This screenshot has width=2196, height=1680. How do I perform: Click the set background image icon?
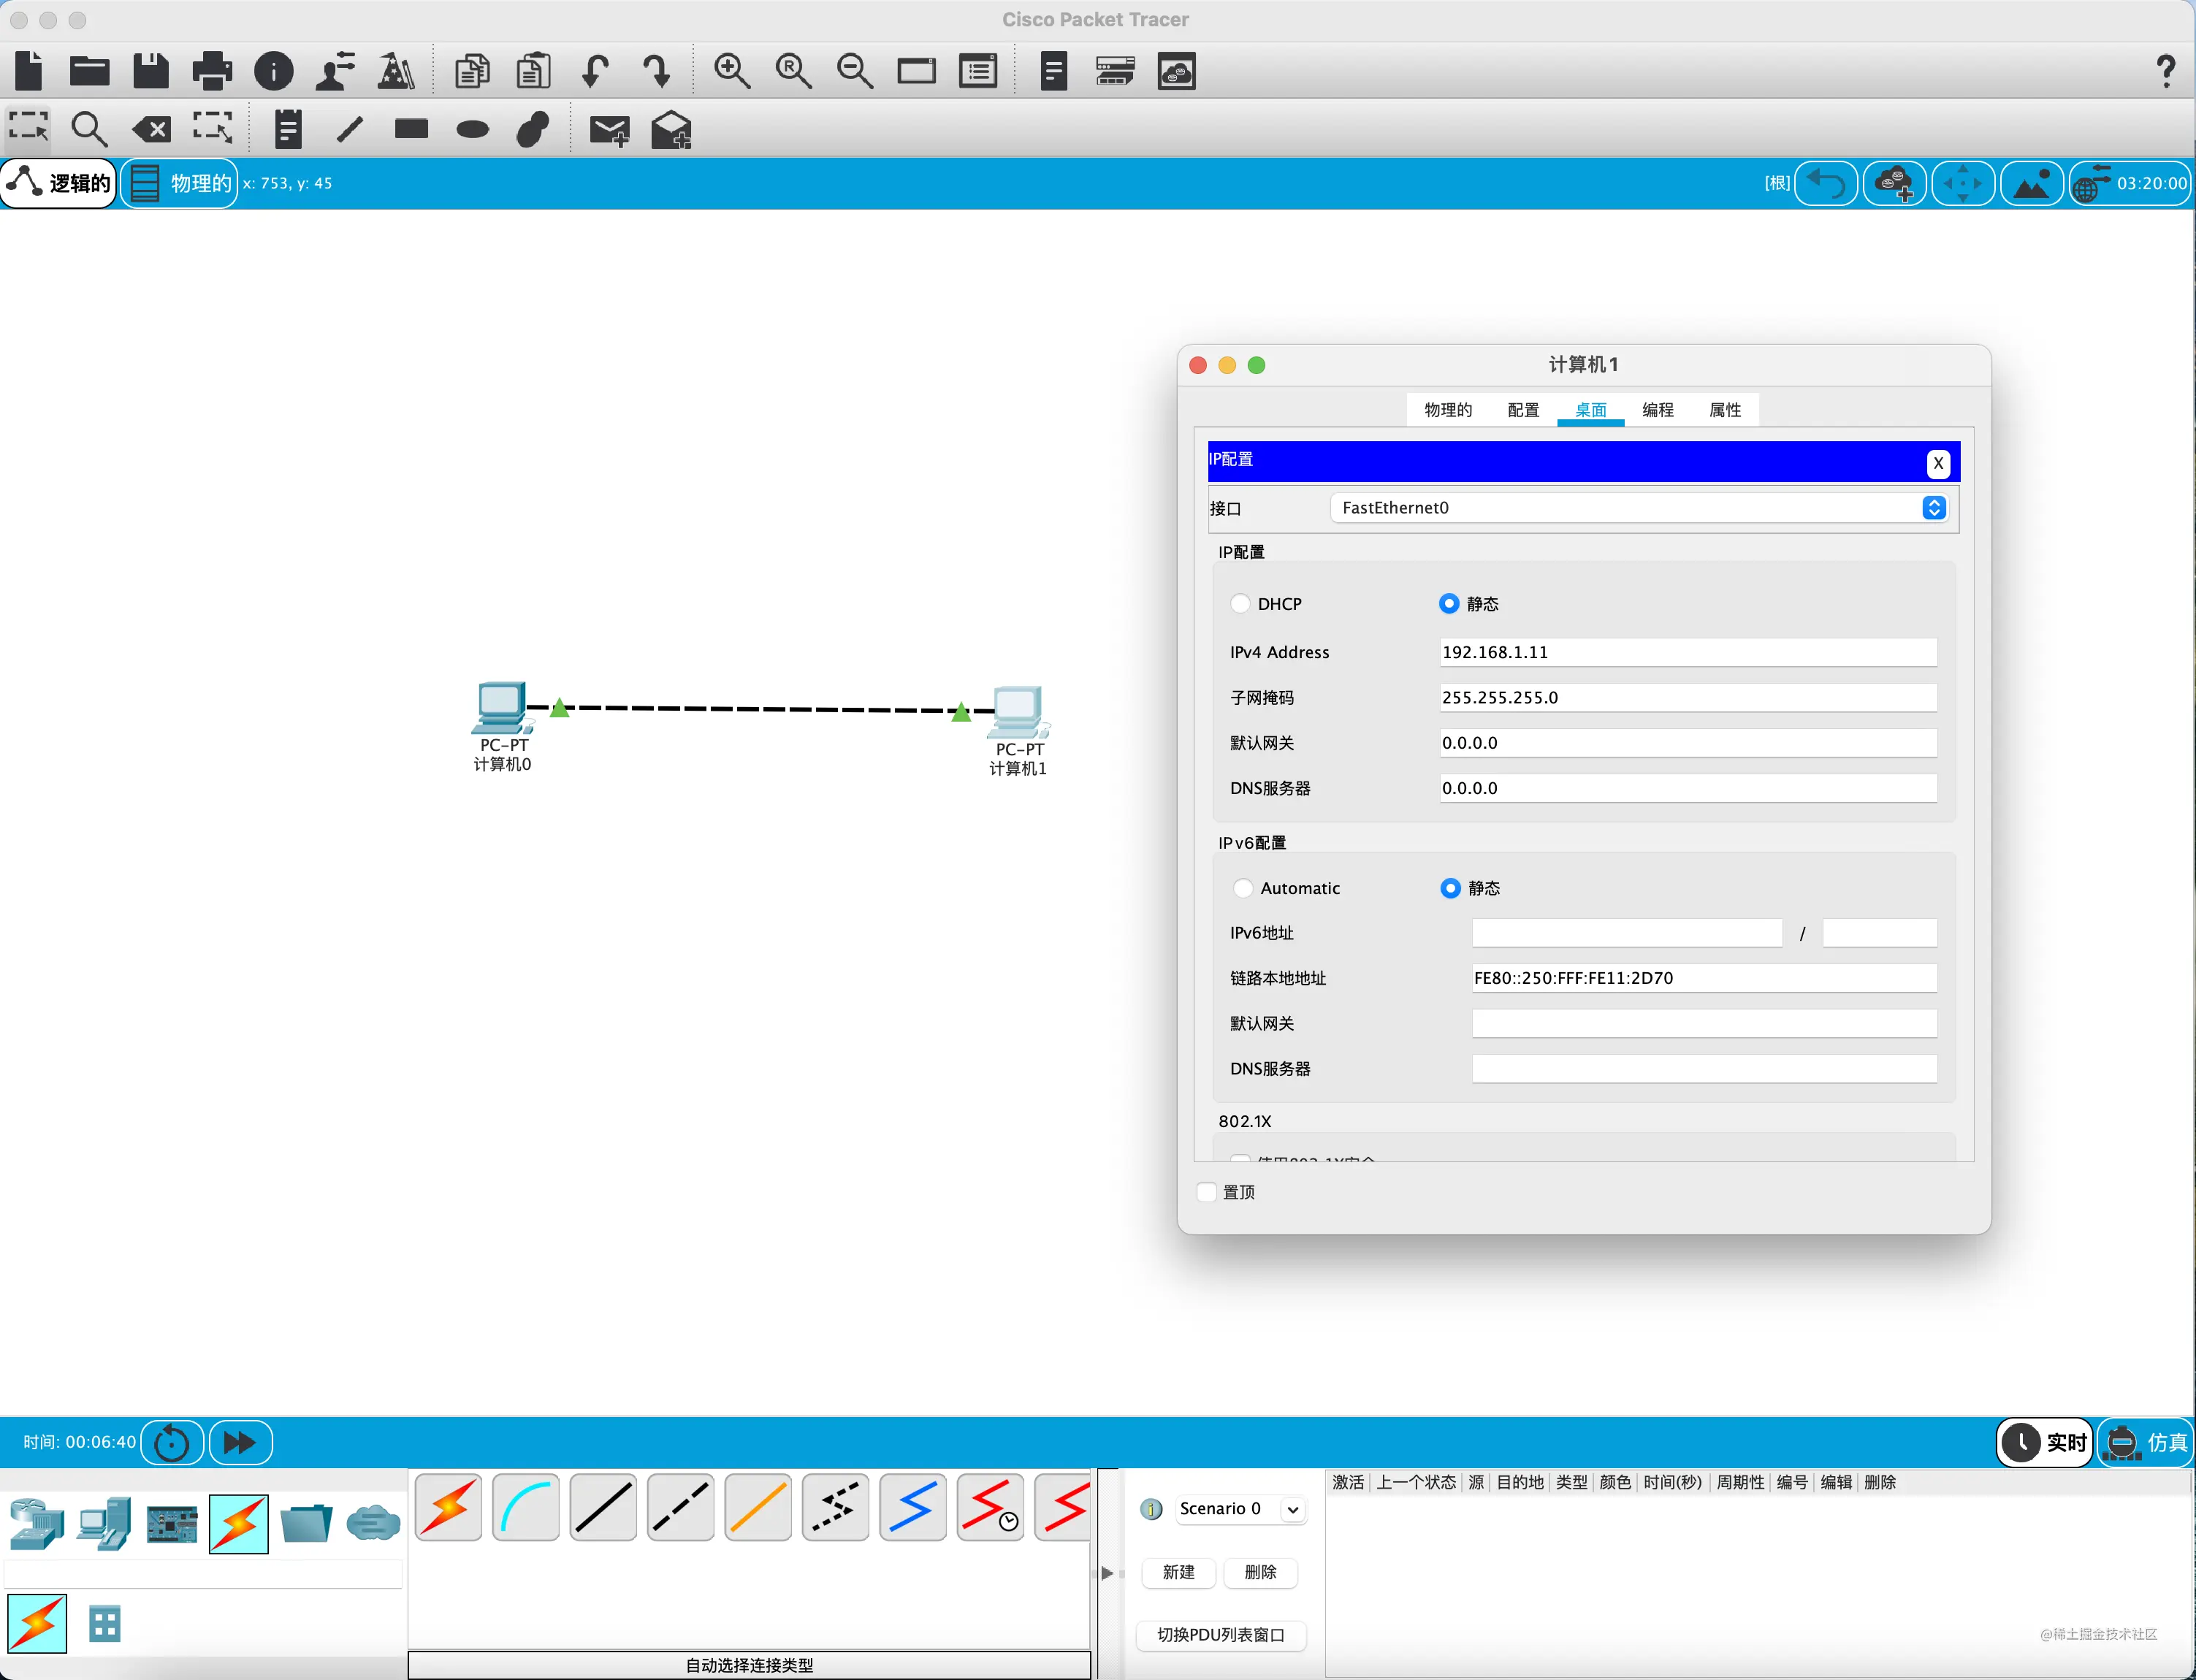pyautogui.click(x=2031, y=184)
